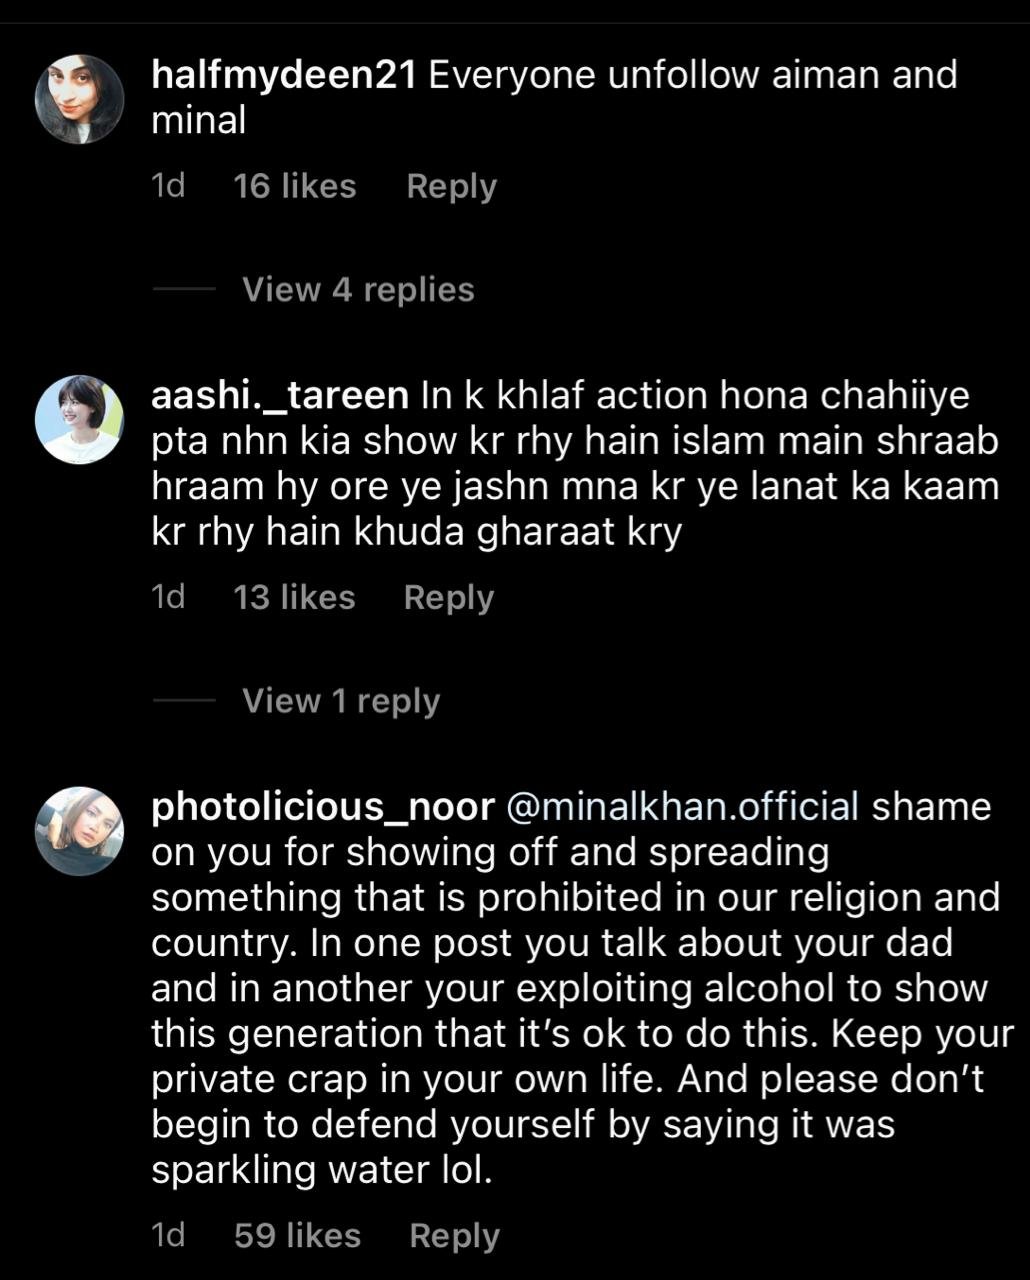The height and width of the screenshot is (1280, 1030).
Task: Open photolicious_noor's profile picture
Action: pyautogui.click(x=79, y=830)
